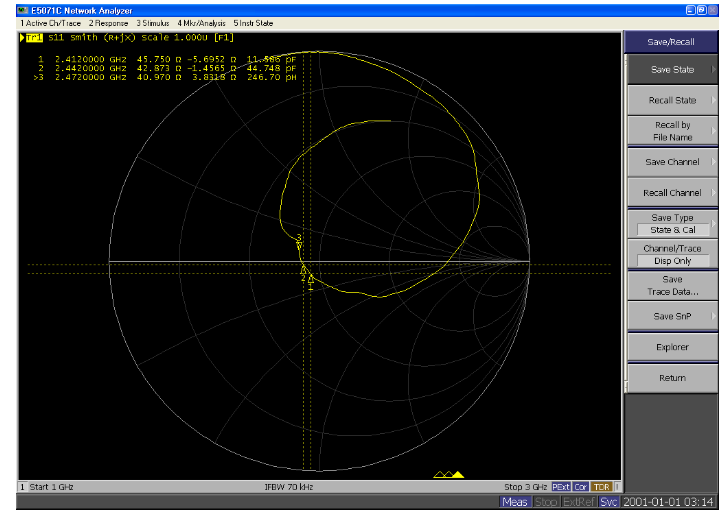Click active marker 3 row 2.4720000 GHz
Image resolution: width=723 pixels, height=514 pixels.
(x=165, y=77)
